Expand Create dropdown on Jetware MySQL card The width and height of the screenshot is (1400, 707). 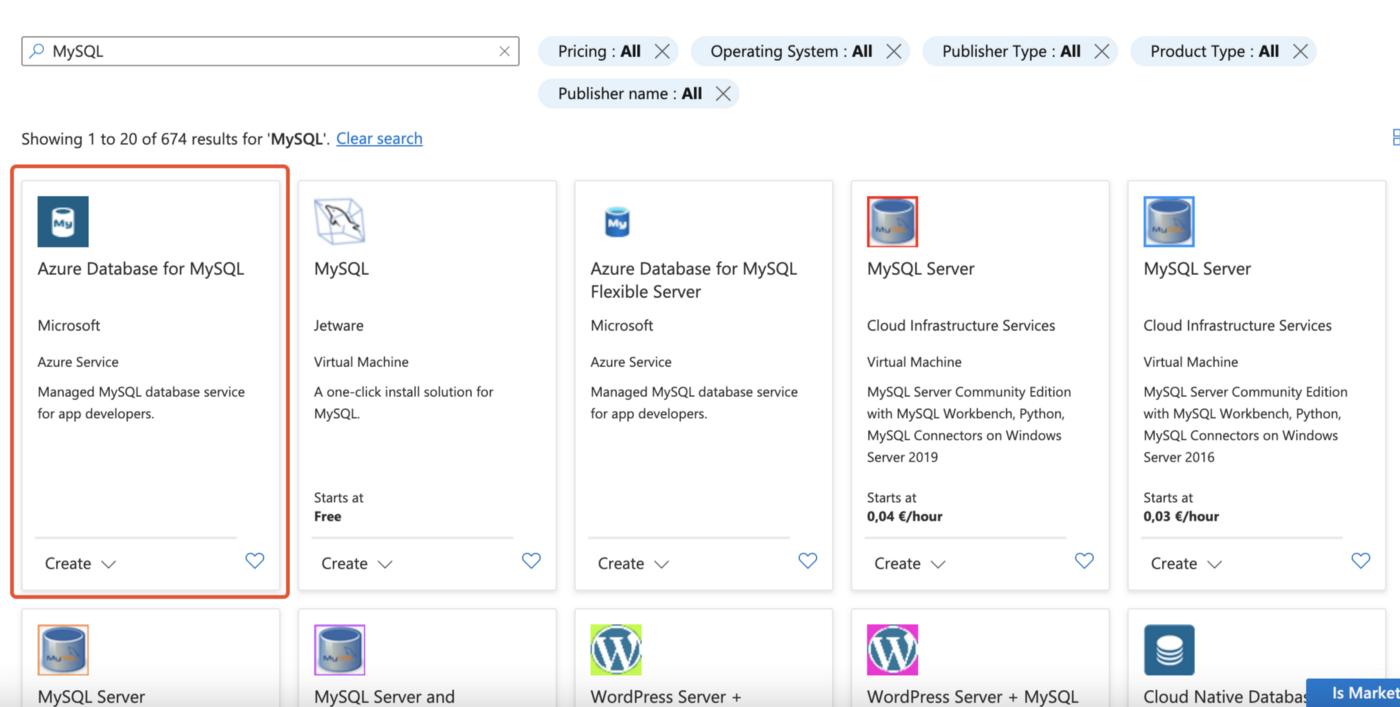pyautogui.click(x=357, y=564)
